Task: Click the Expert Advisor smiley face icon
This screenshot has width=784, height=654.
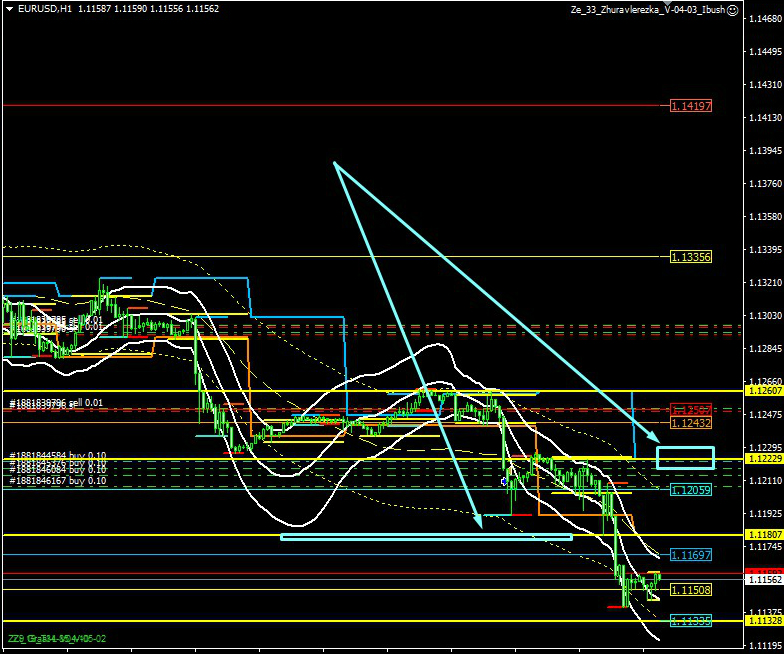Action: (x=733, y=9)
